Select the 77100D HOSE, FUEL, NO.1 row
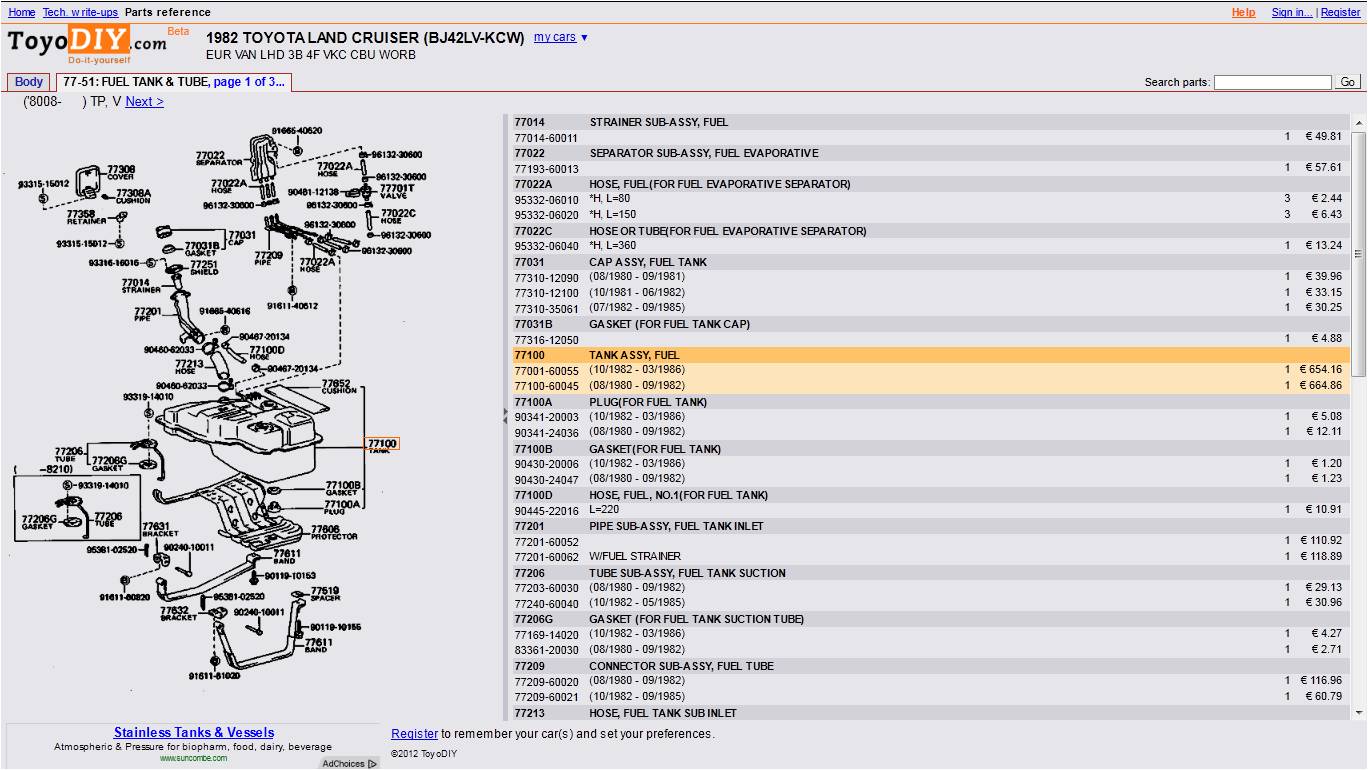1368x770 pixels. pos(931,495)
